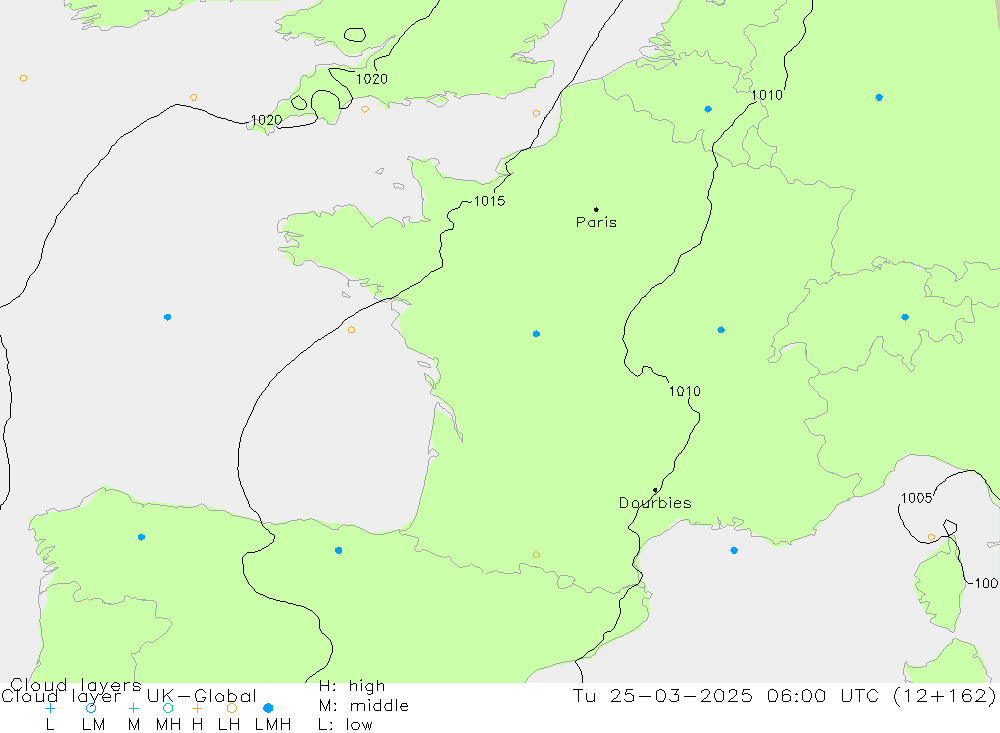Click the 'LMH' legend label
Screen dimensions: 1000x733
[x=273, y=725]
